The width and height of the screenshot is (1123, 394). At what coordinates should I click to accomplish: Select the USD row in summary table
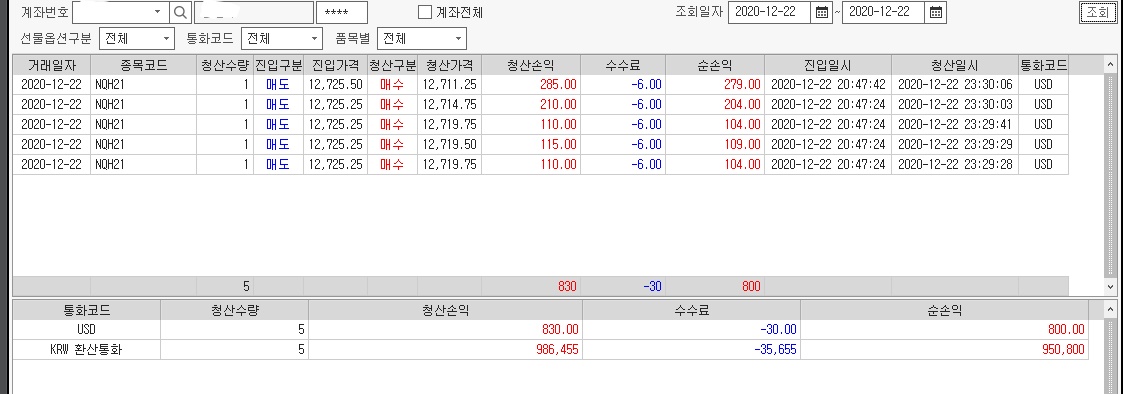click(x=550, y=330)
